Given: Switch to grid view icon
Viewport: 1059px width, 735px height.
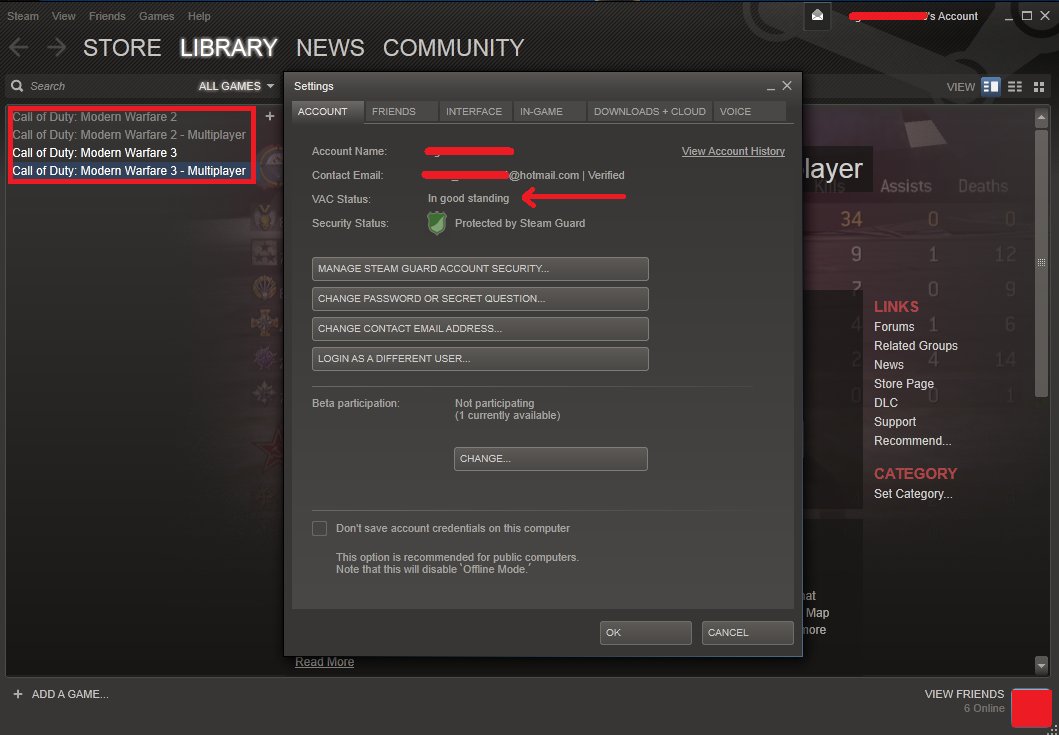Looking at the screenshot, I should click(x=1039, y=86).
